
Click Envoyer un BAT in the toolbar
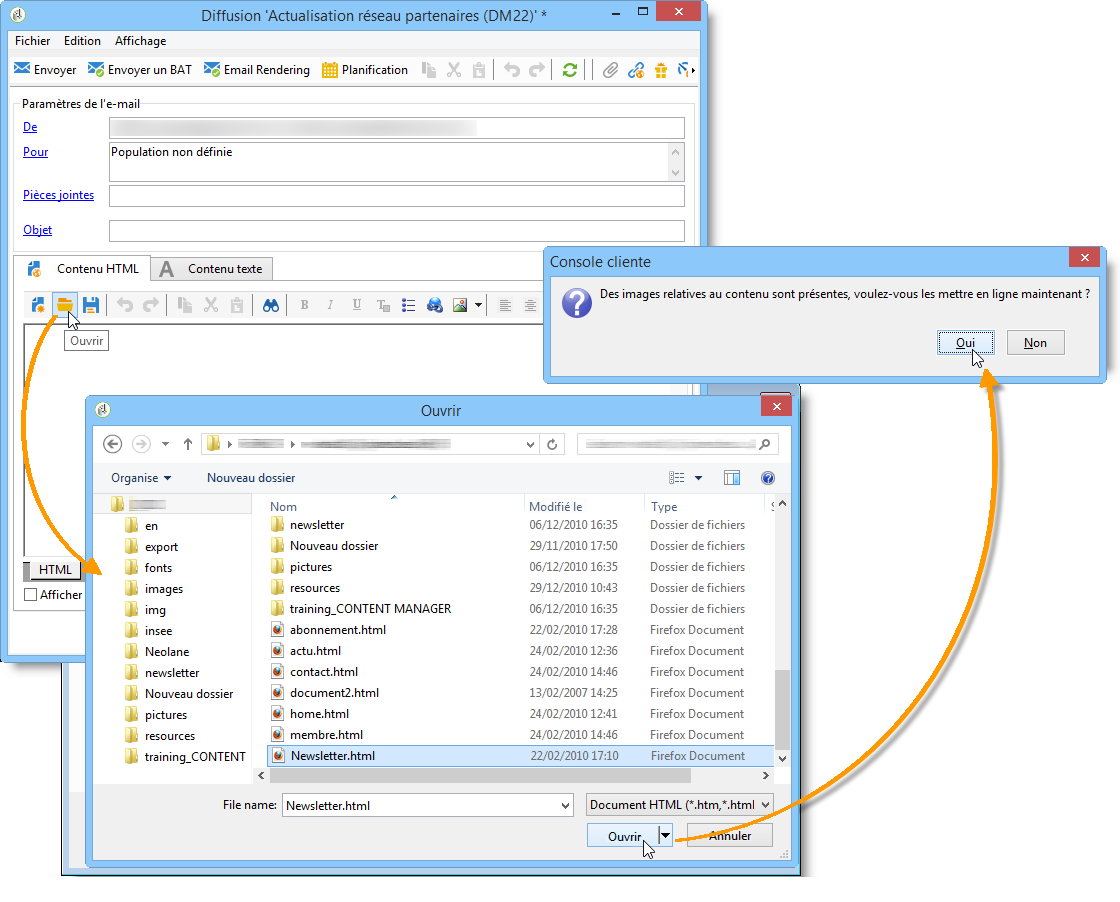coord(139,69)
